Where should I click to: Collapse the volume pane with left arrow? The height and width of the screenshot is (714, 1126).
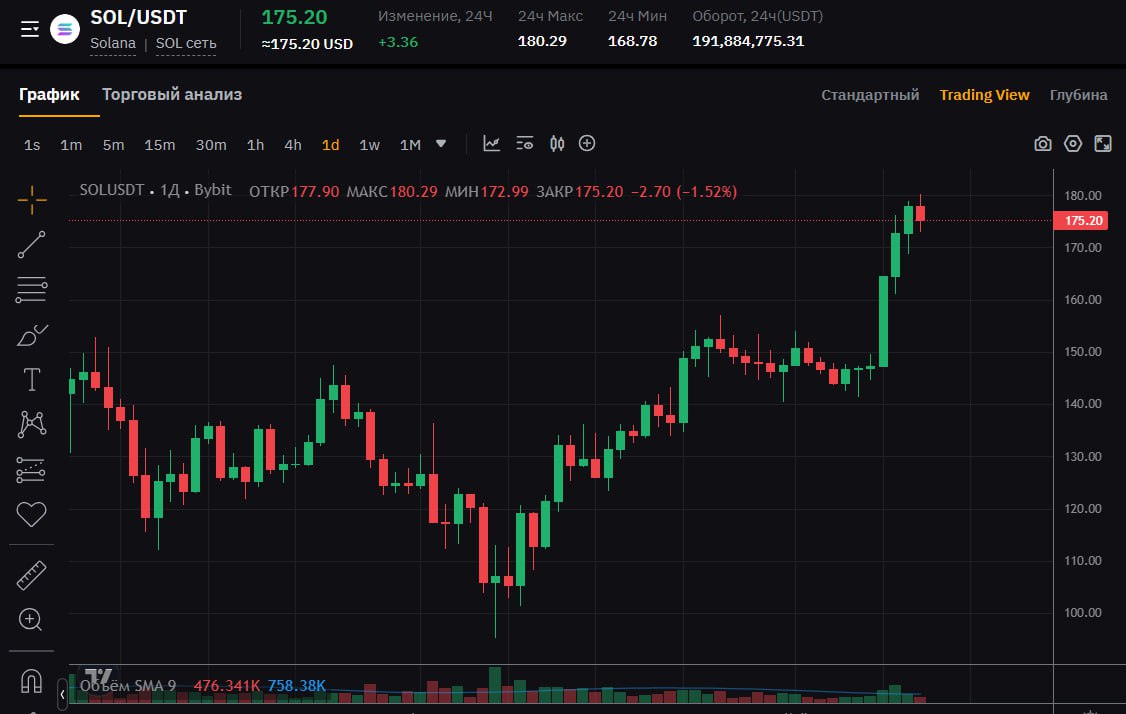pos(62,694)
